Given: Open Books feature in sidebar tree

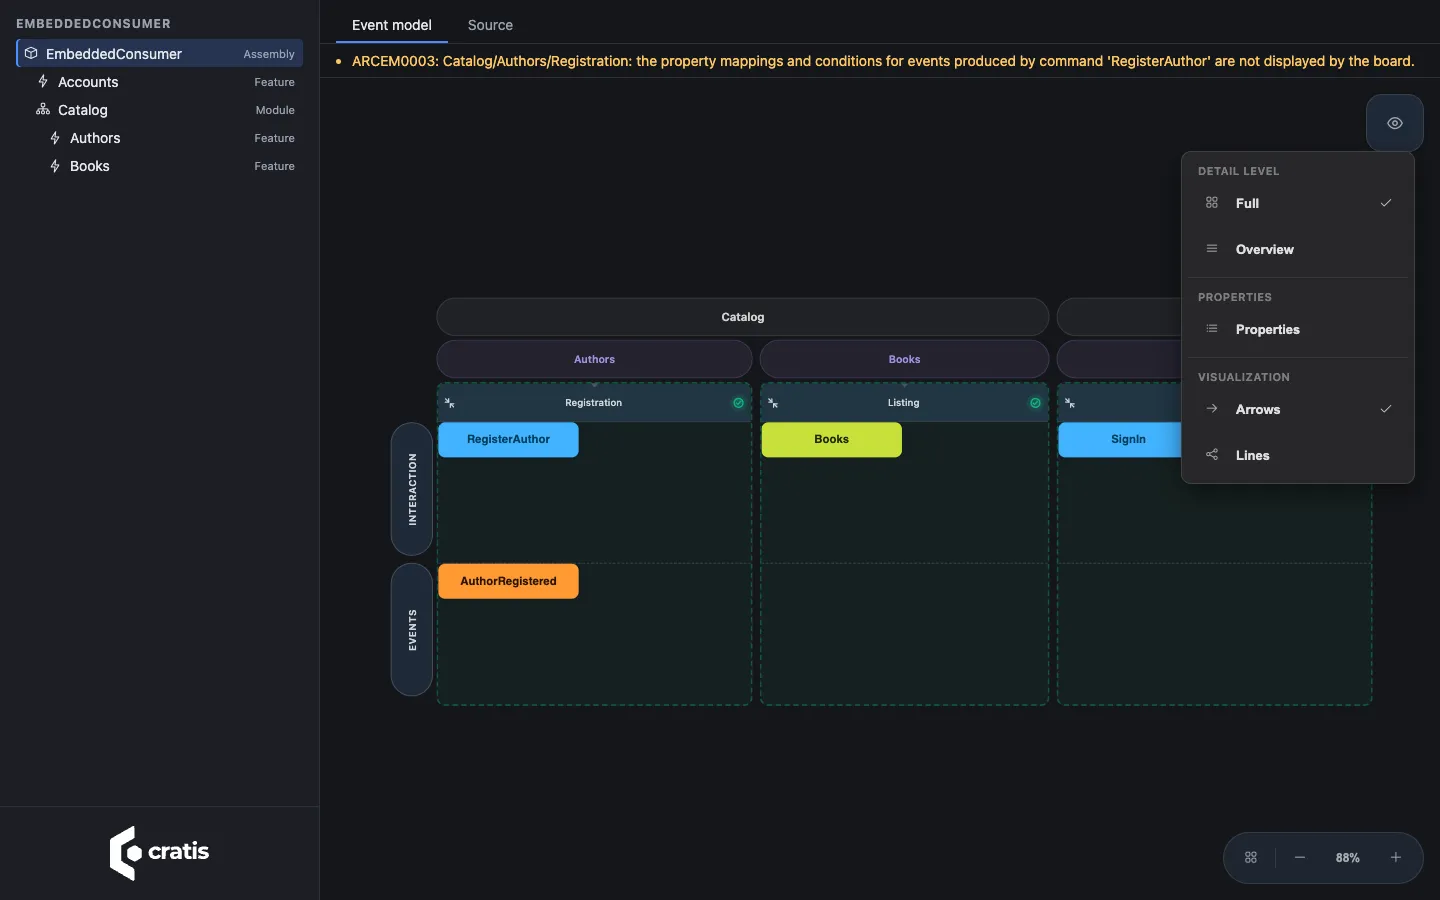Looking at the screenshot, I should coord(160,166).
